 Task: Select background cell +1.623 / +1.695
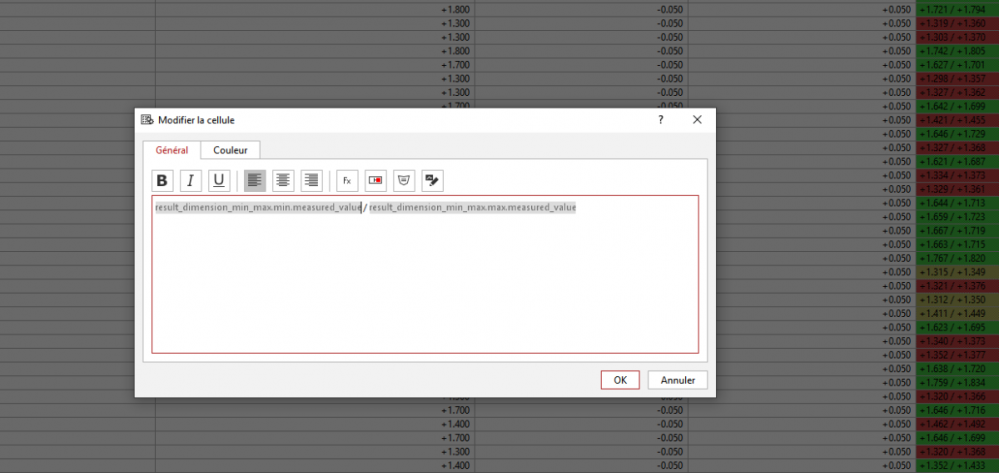tap(957, 328)
